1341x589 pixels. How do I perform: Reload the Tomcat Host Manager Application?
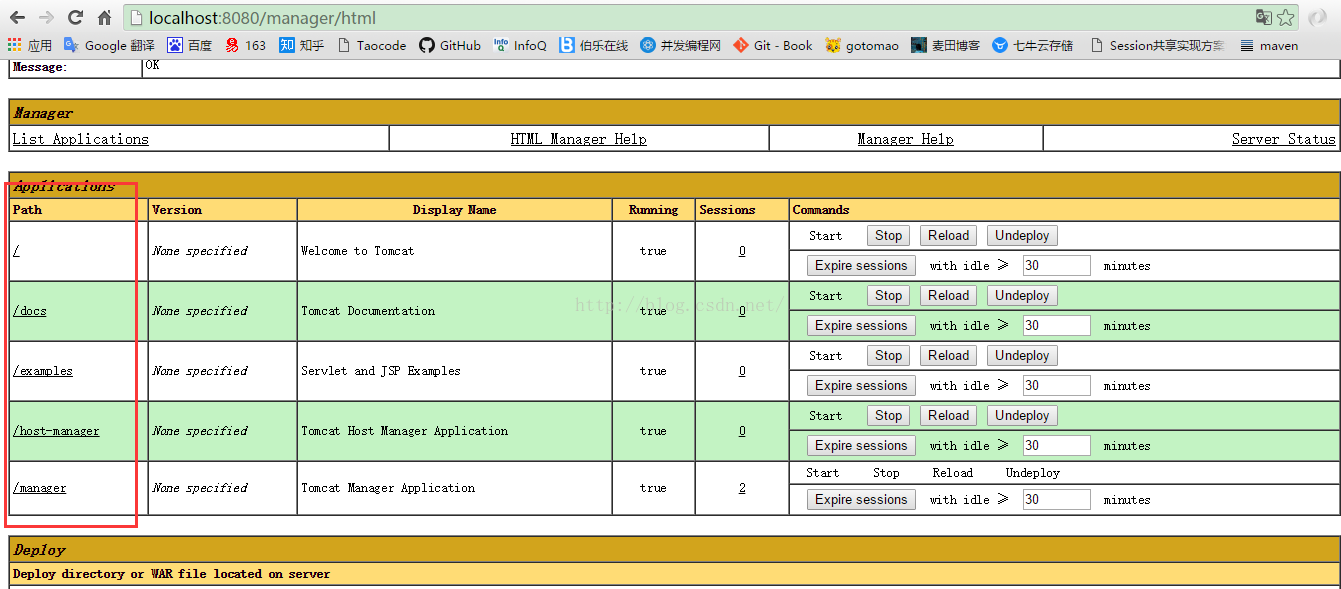click(x=948, y=416)
